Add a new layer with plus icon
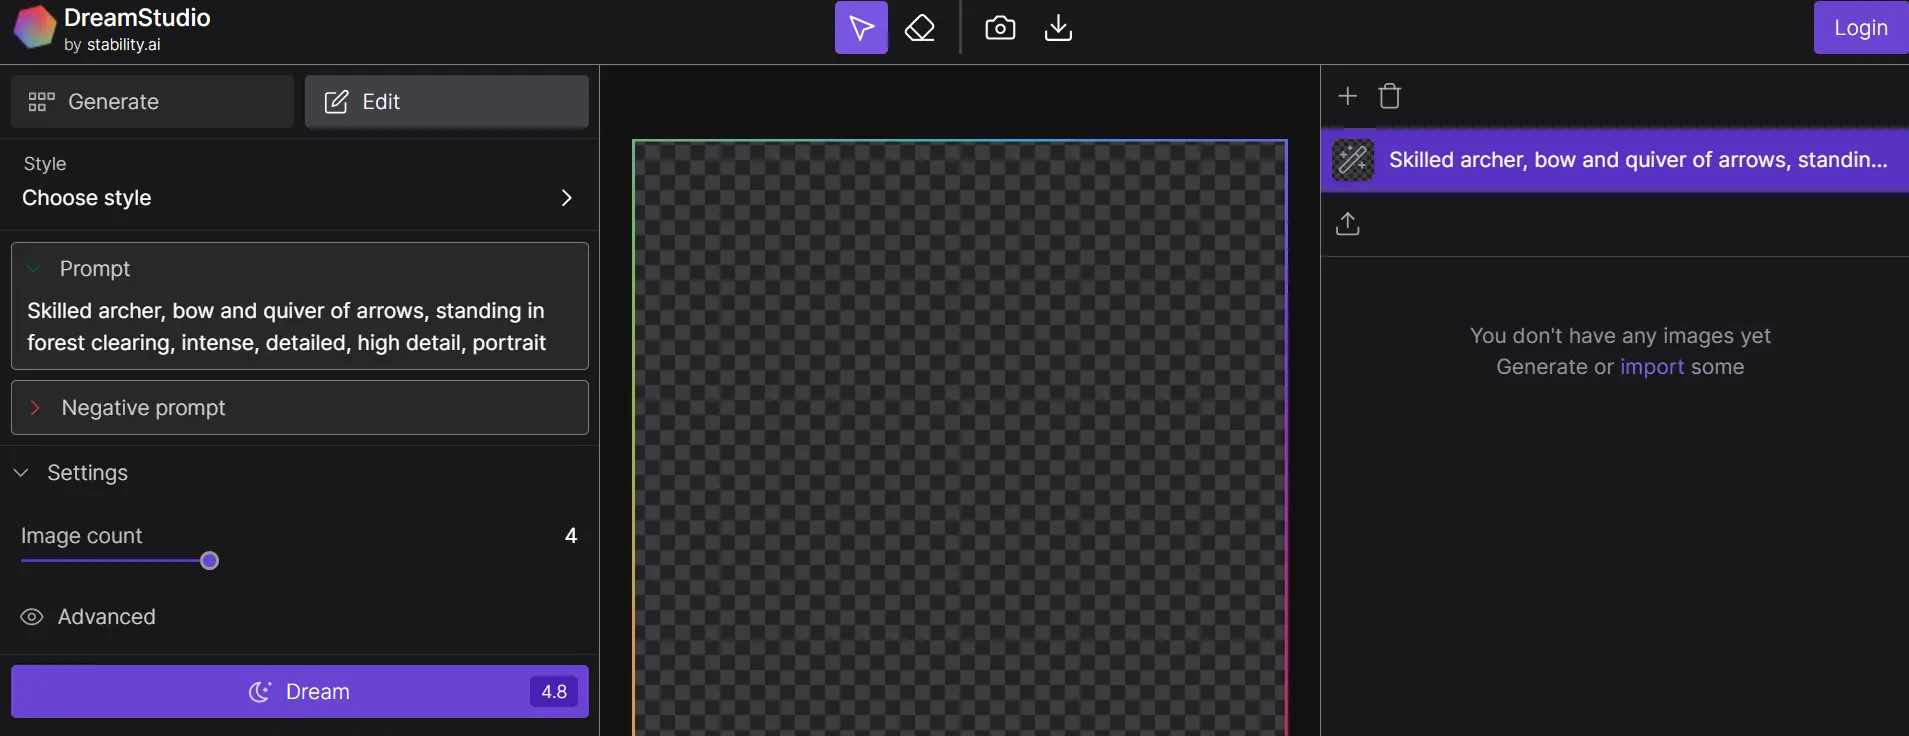The image size is (1909, 736). (1347, 96)
